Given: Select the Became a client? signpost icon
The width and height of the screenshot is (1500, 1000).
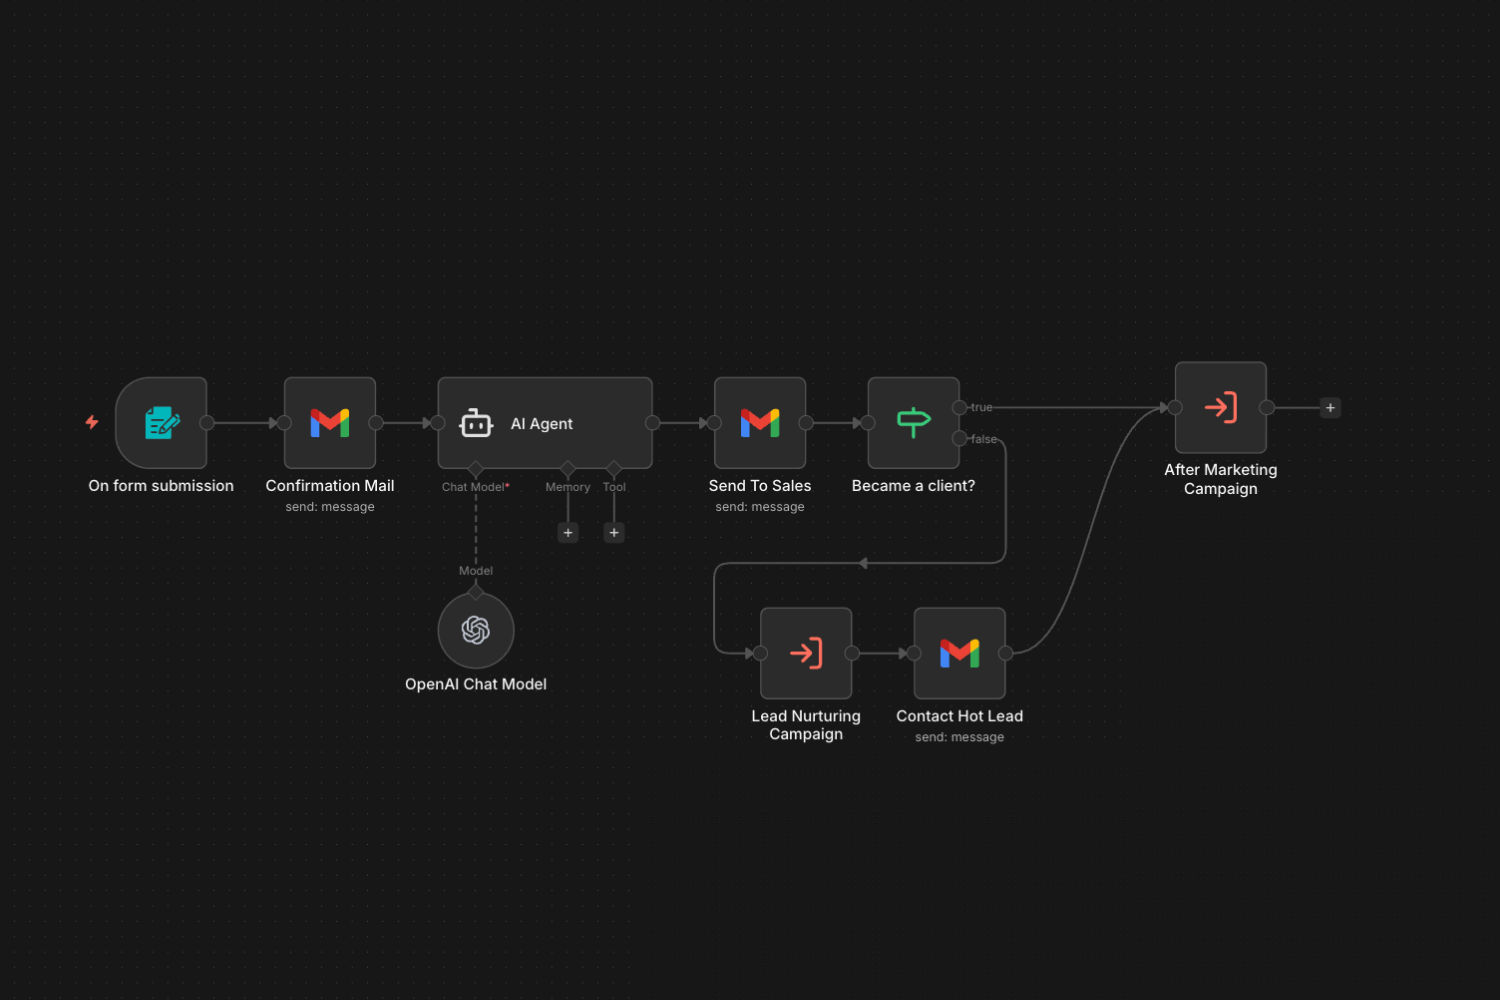Looking at the screenshot, I should (x=913, y=423).
